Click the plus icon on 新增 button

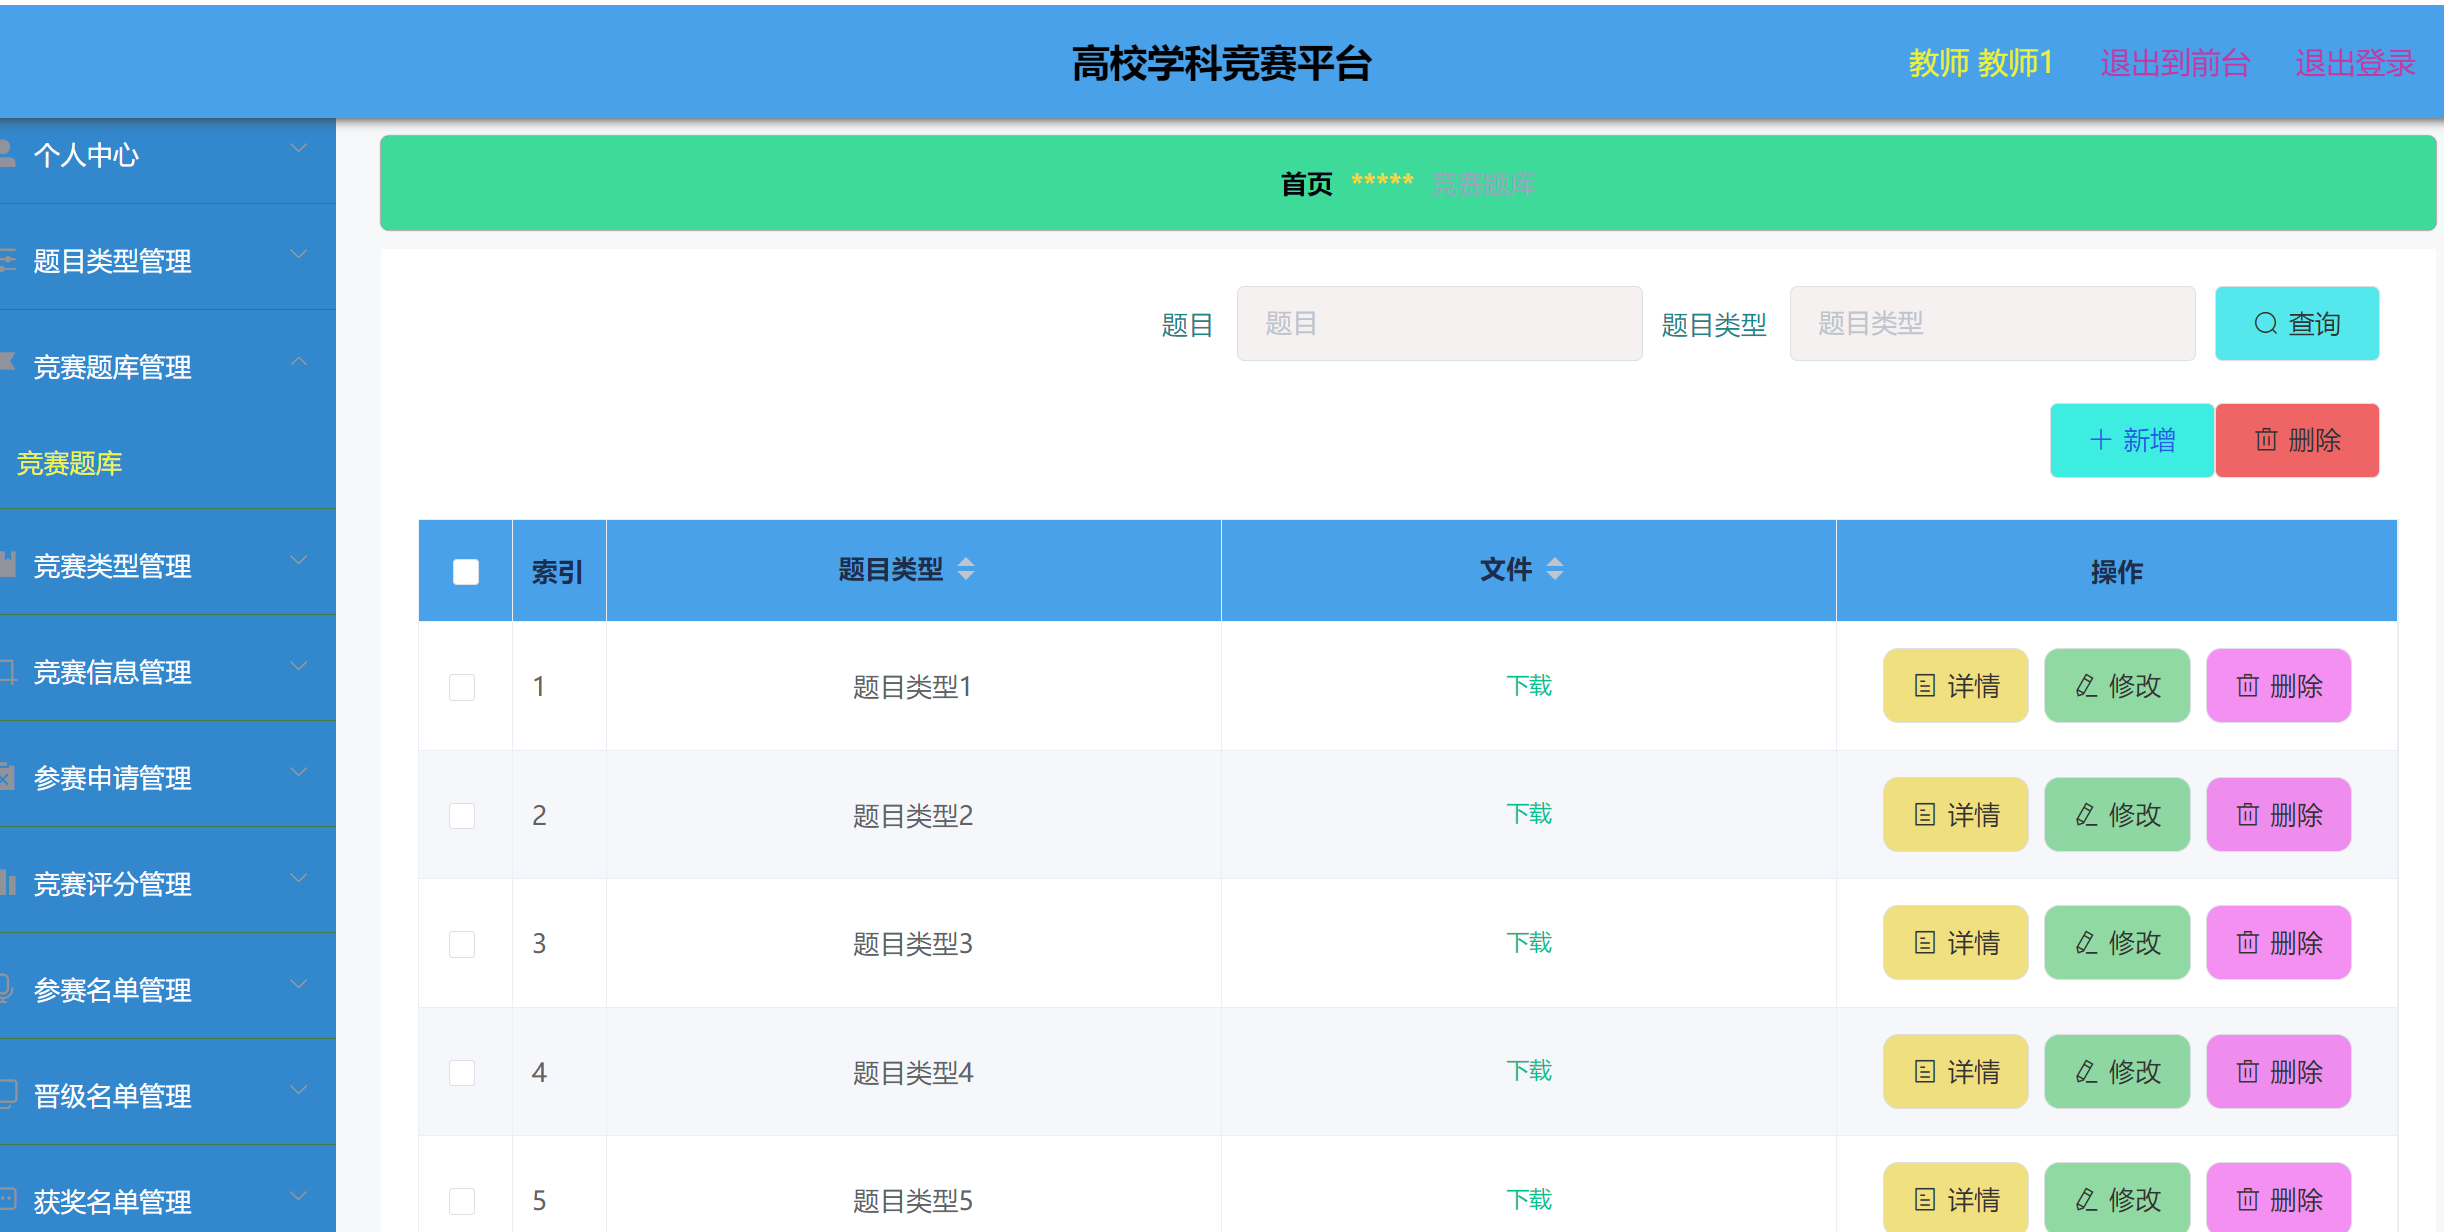(2100, 440)
